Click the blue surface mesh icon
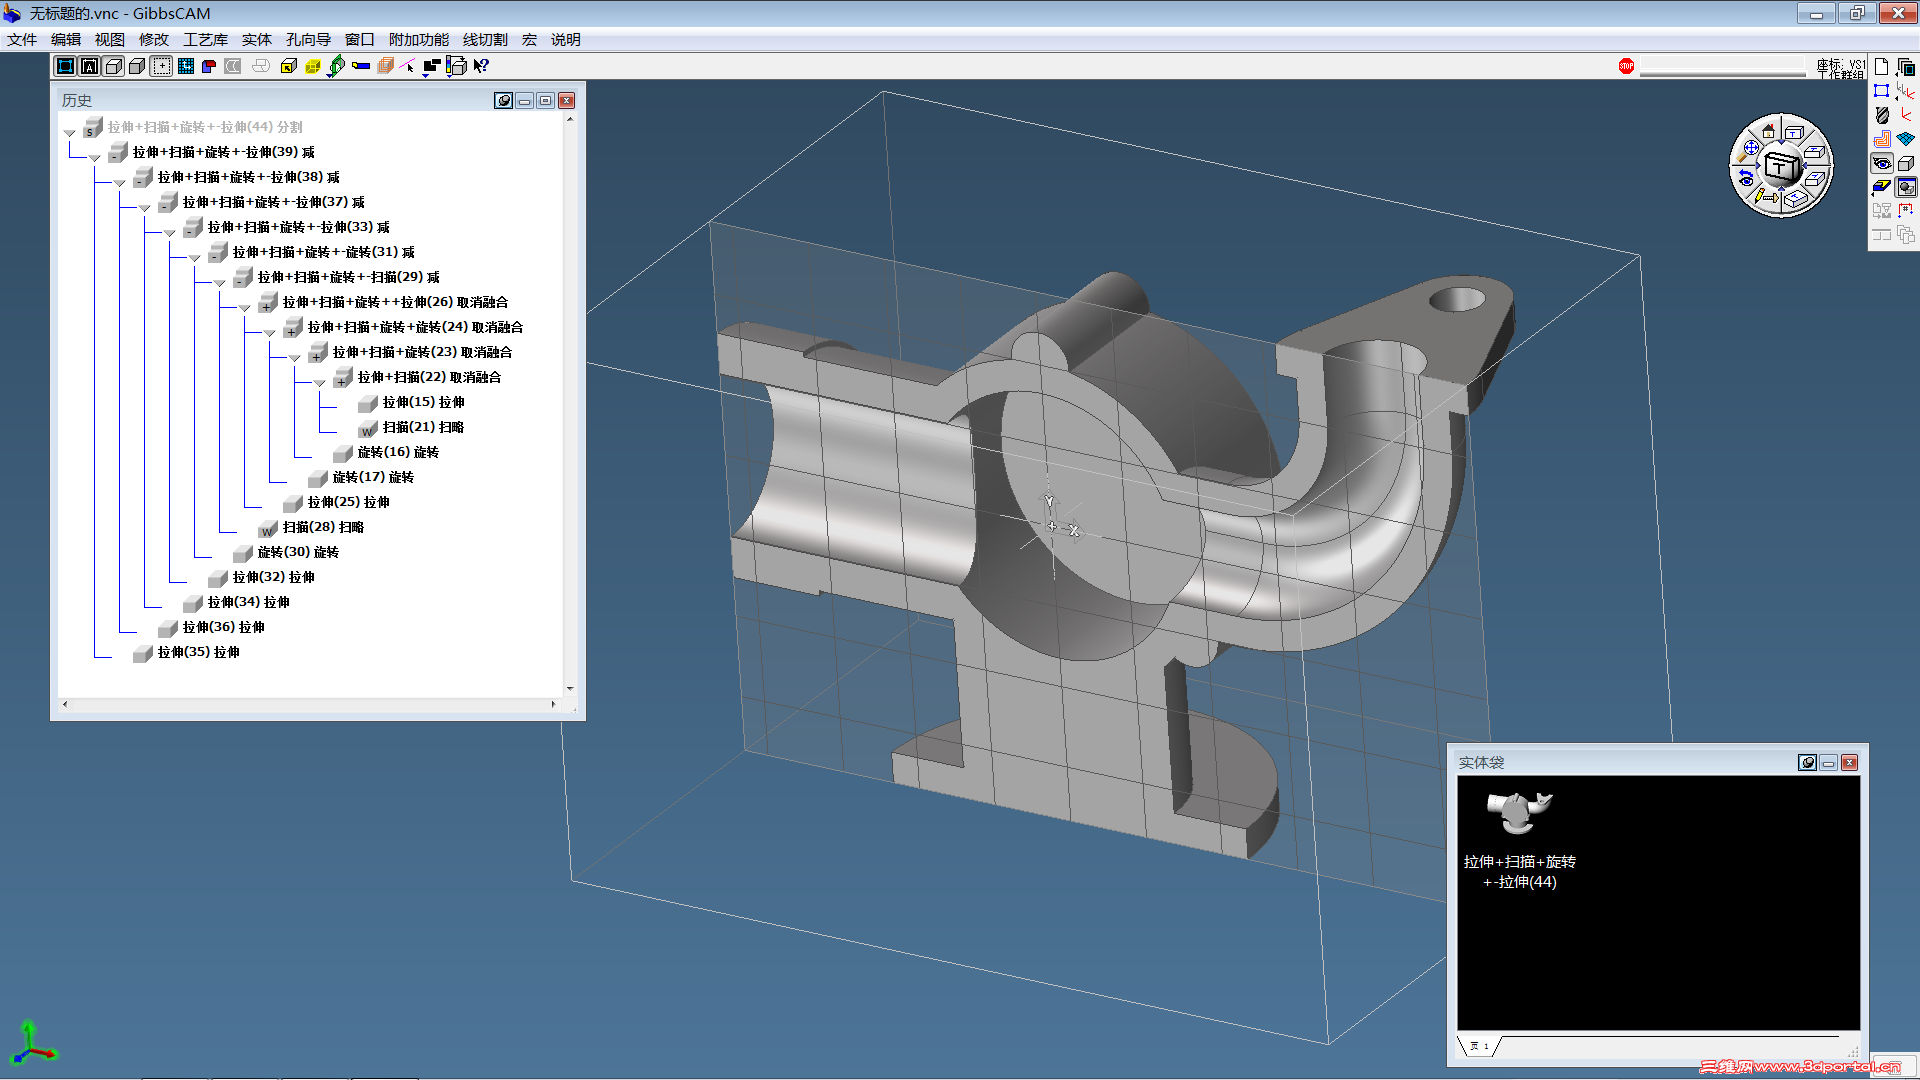The height and width of the screenshot is (1080, 1920). pyautogui.click(x=1906, y=139)
